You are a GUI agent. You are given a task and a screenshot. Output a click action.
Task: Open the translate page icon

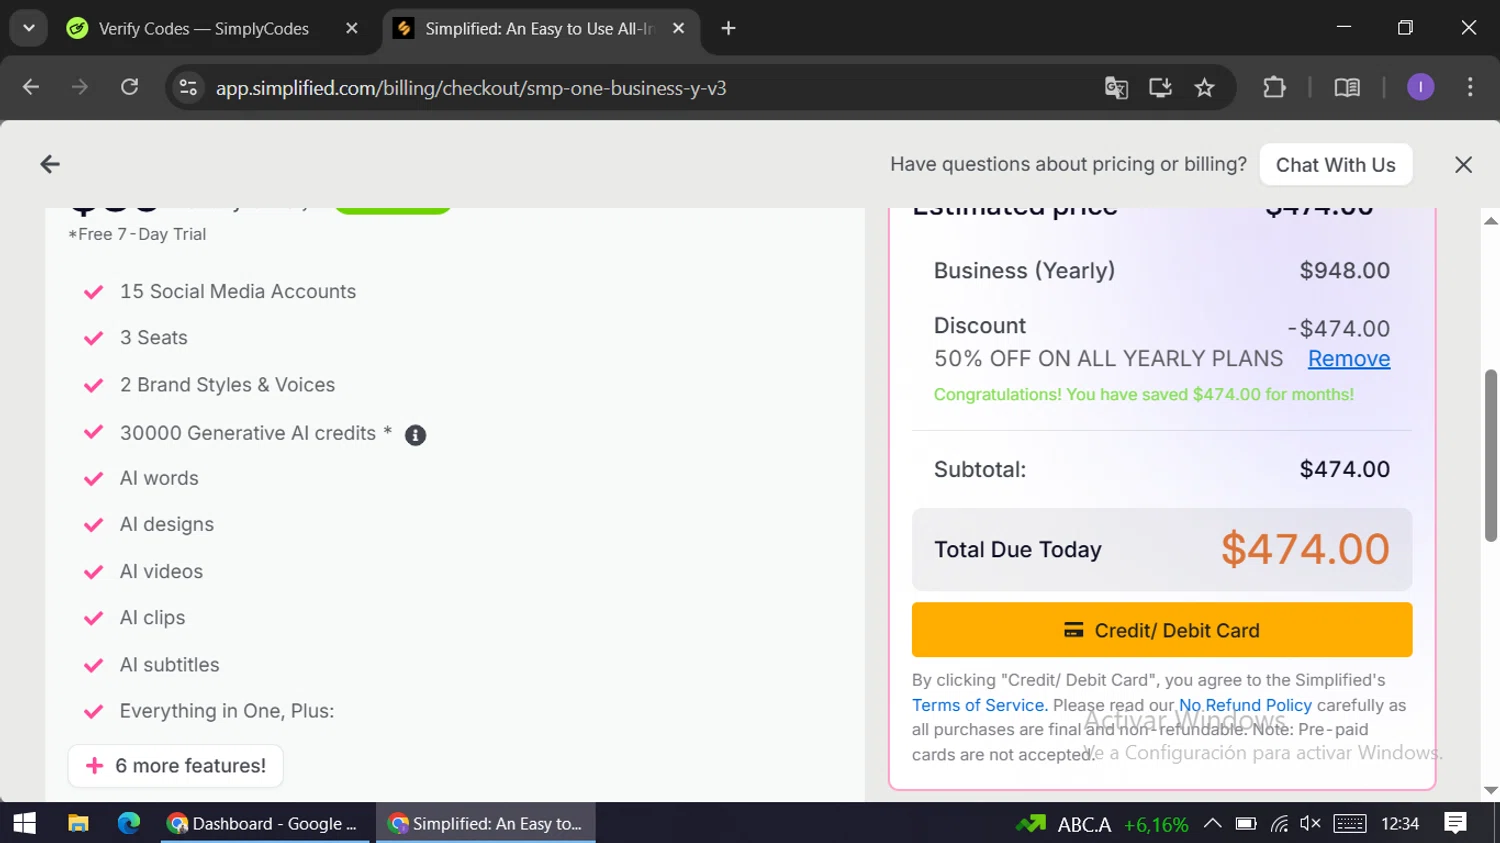(1116, 88)
